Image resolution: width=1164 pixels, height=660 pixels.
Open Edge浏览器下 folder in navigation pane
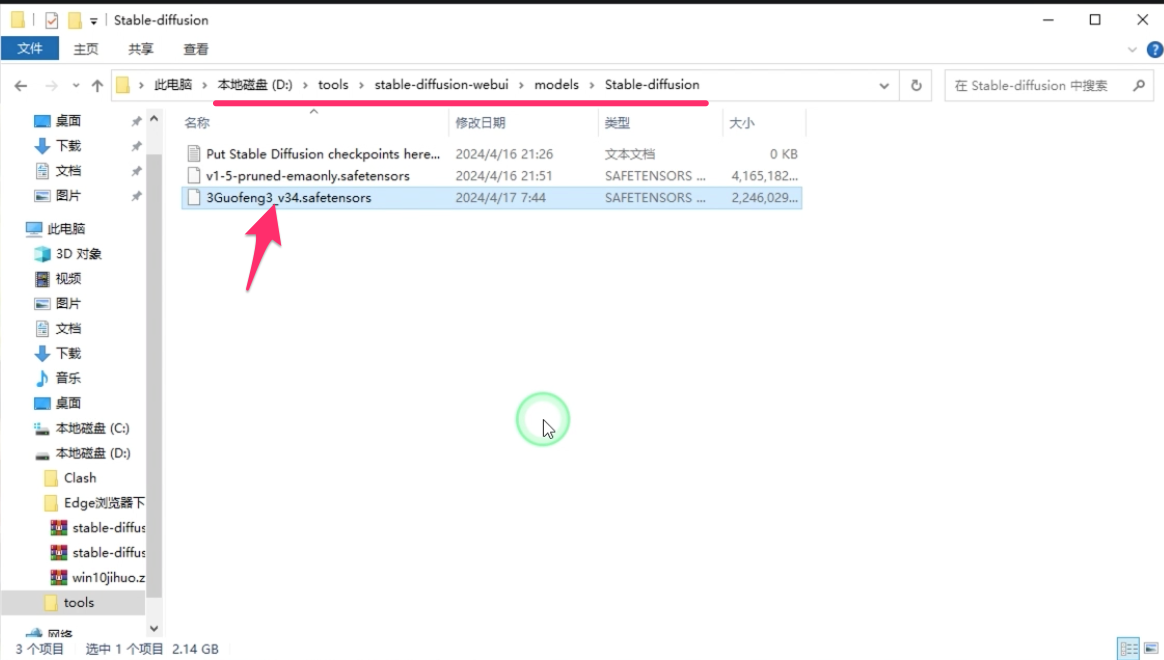click(104, 503)
